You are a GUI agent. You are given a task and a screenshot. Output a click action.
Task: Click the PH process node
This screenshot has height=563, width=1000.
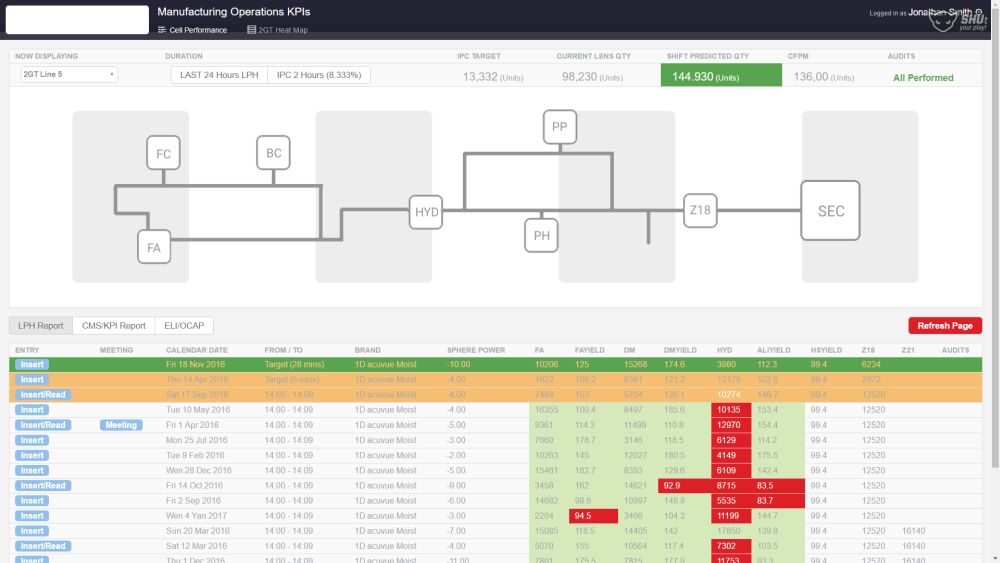point(541,235)
